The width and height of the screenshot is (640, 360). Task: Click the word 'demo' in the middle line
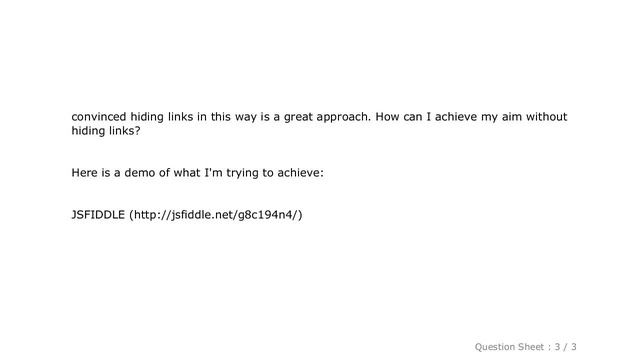140,173
